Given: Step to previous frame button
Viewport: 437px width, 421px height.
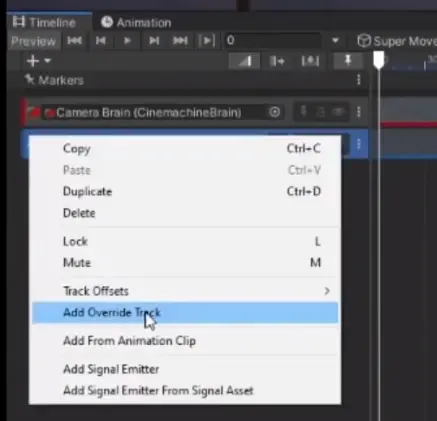Looking at the screenshot, I should [x=101, y=41].
